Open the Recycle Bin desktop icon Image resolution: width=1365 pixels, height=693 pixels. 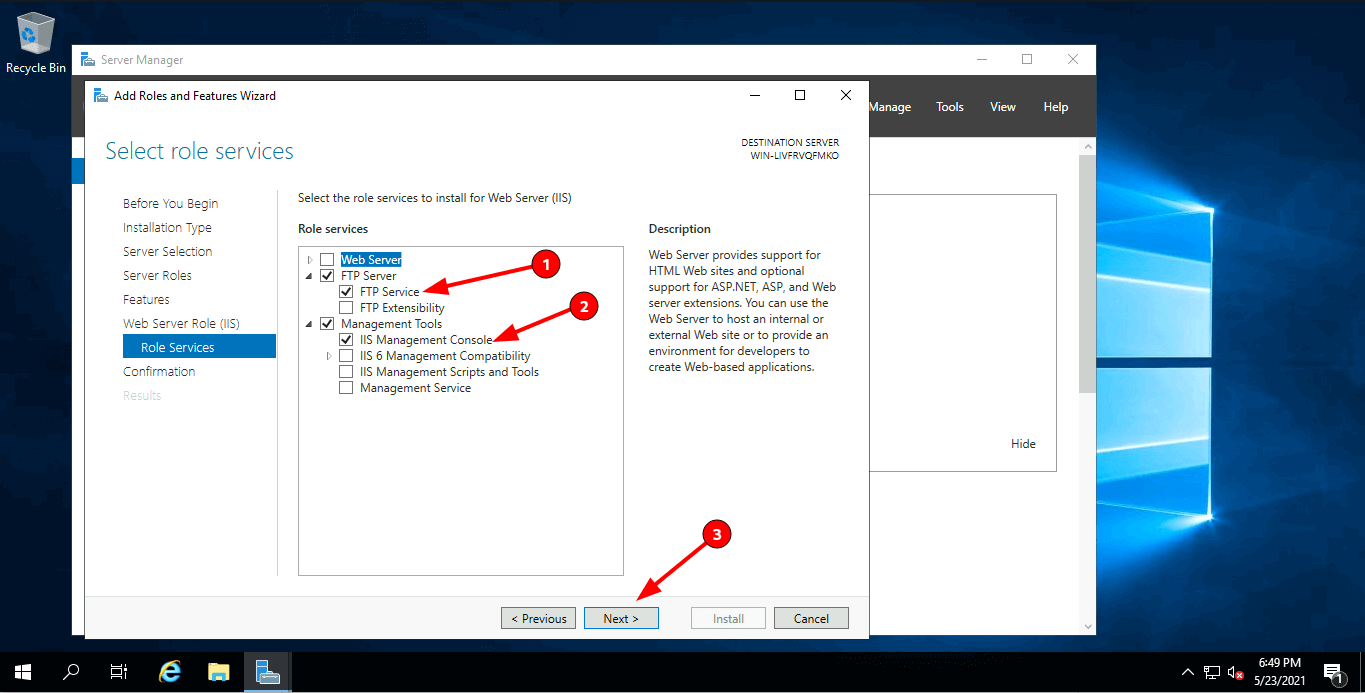35,42
